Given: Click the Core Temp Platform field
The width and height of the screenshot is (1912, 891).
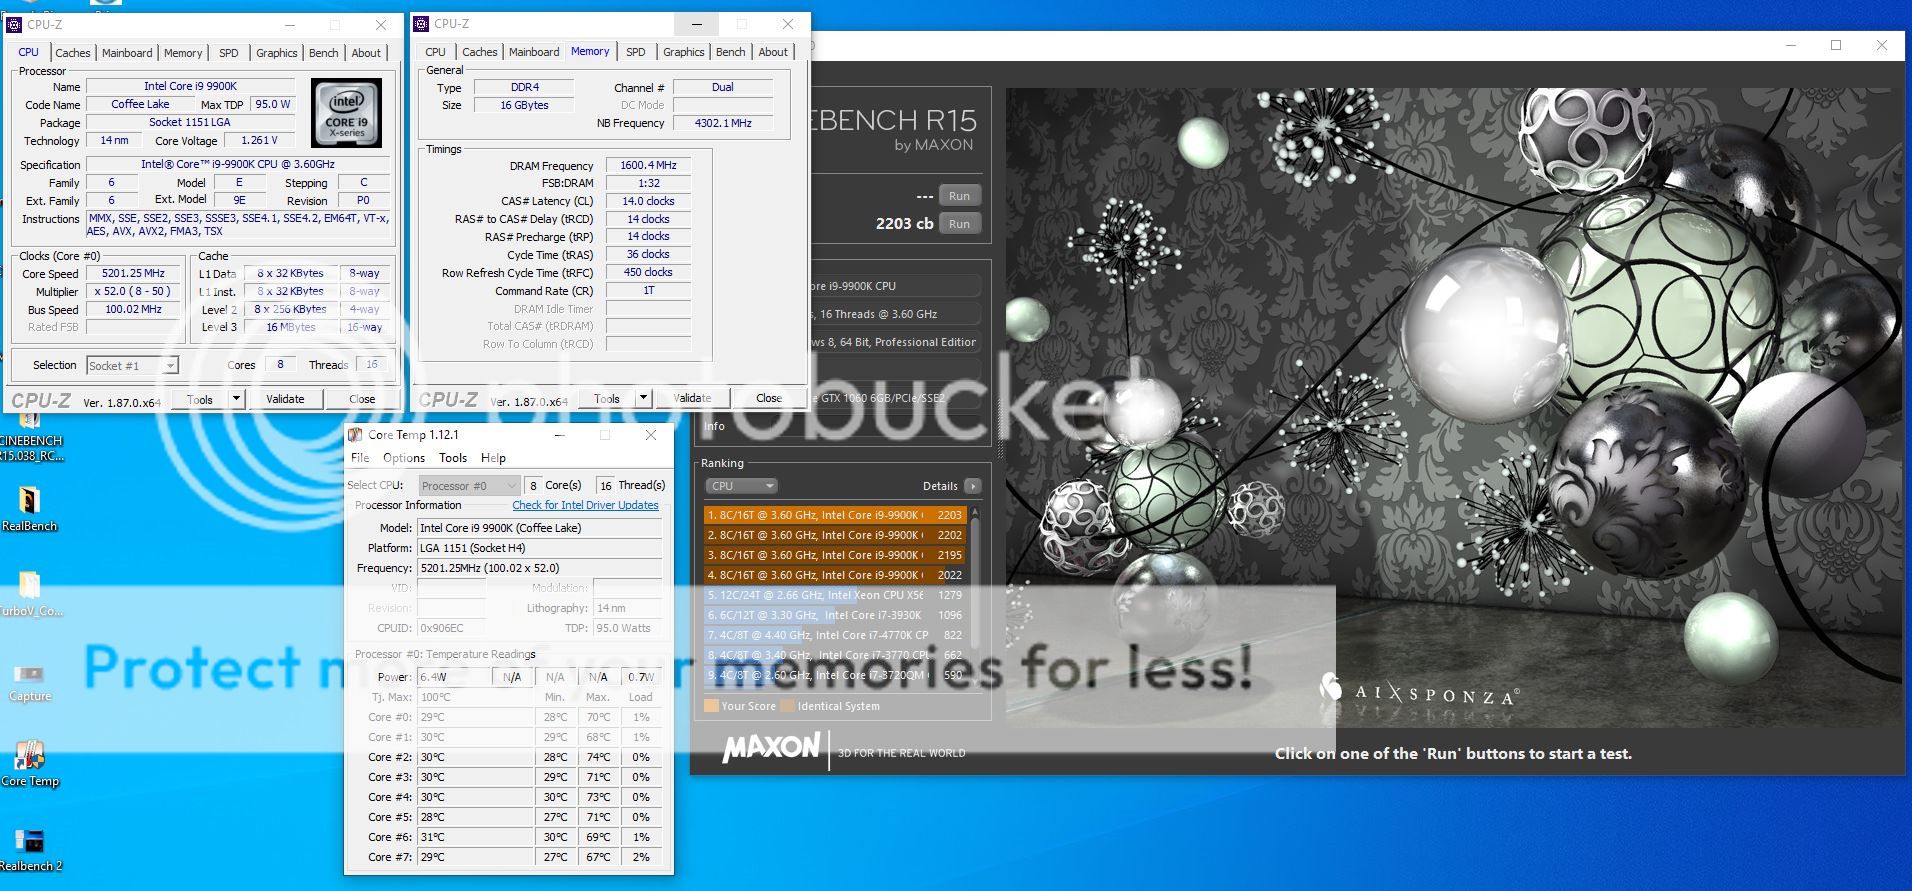Looking at the screenshot, I should [x=539, y=548].
